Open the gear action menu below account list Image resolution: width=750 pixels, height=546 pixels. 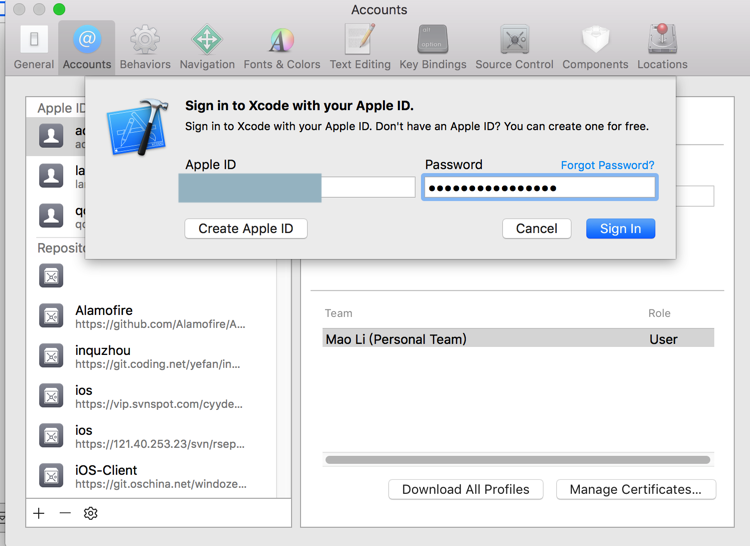click(x=90, y=513)
